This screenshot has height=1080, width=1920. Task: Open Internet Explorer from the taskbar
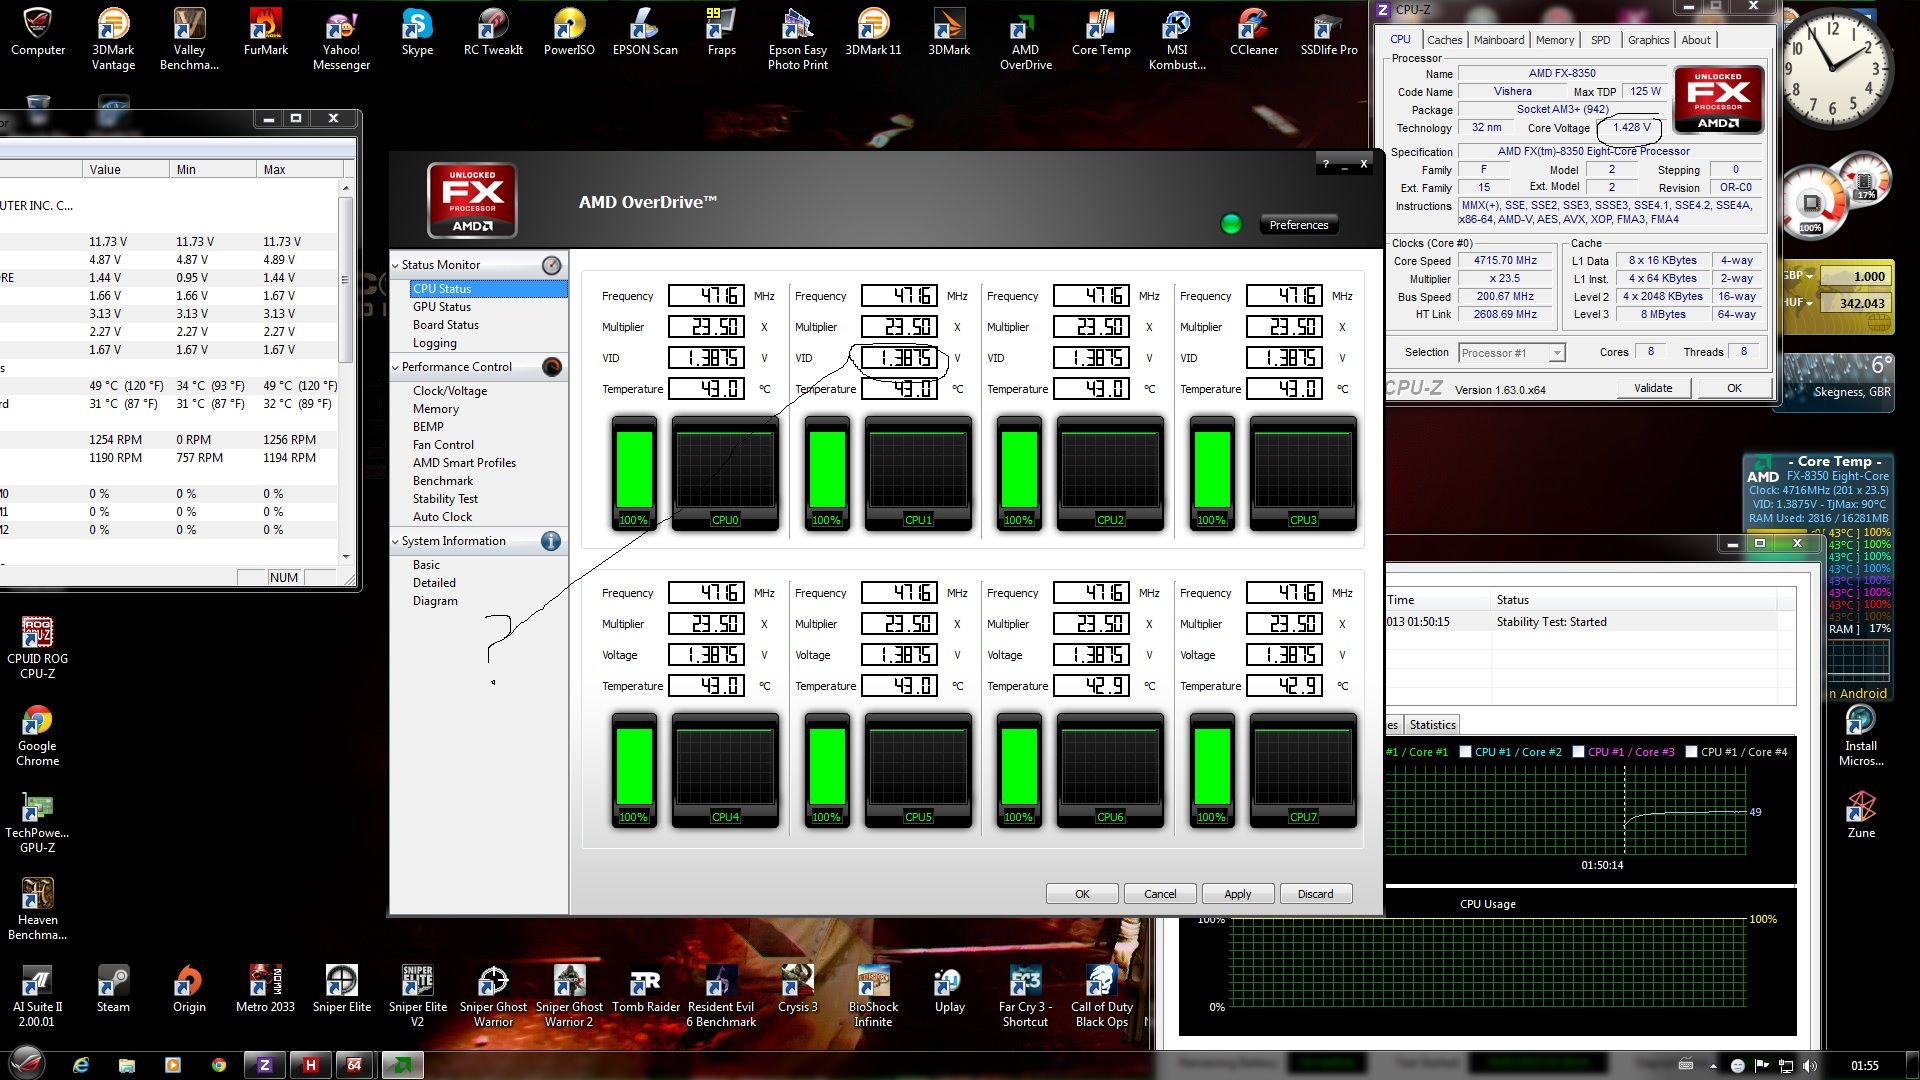coord(81,1065)
